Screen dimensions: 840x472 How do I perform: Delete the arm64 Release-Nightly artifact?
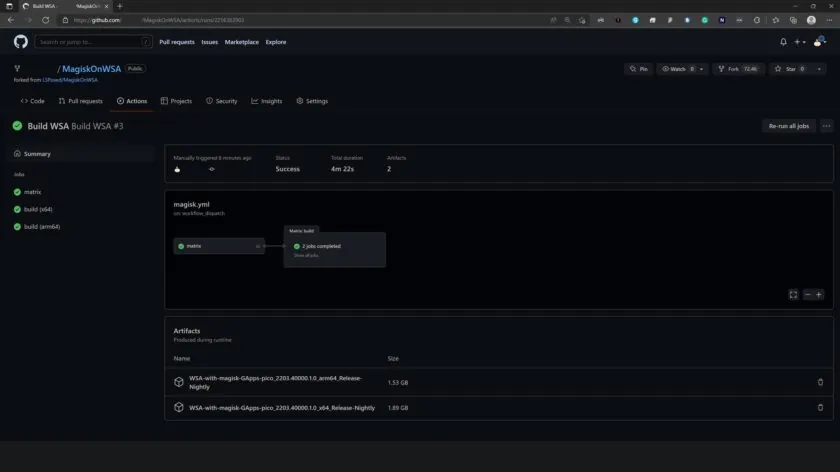(x=820, y=382)
